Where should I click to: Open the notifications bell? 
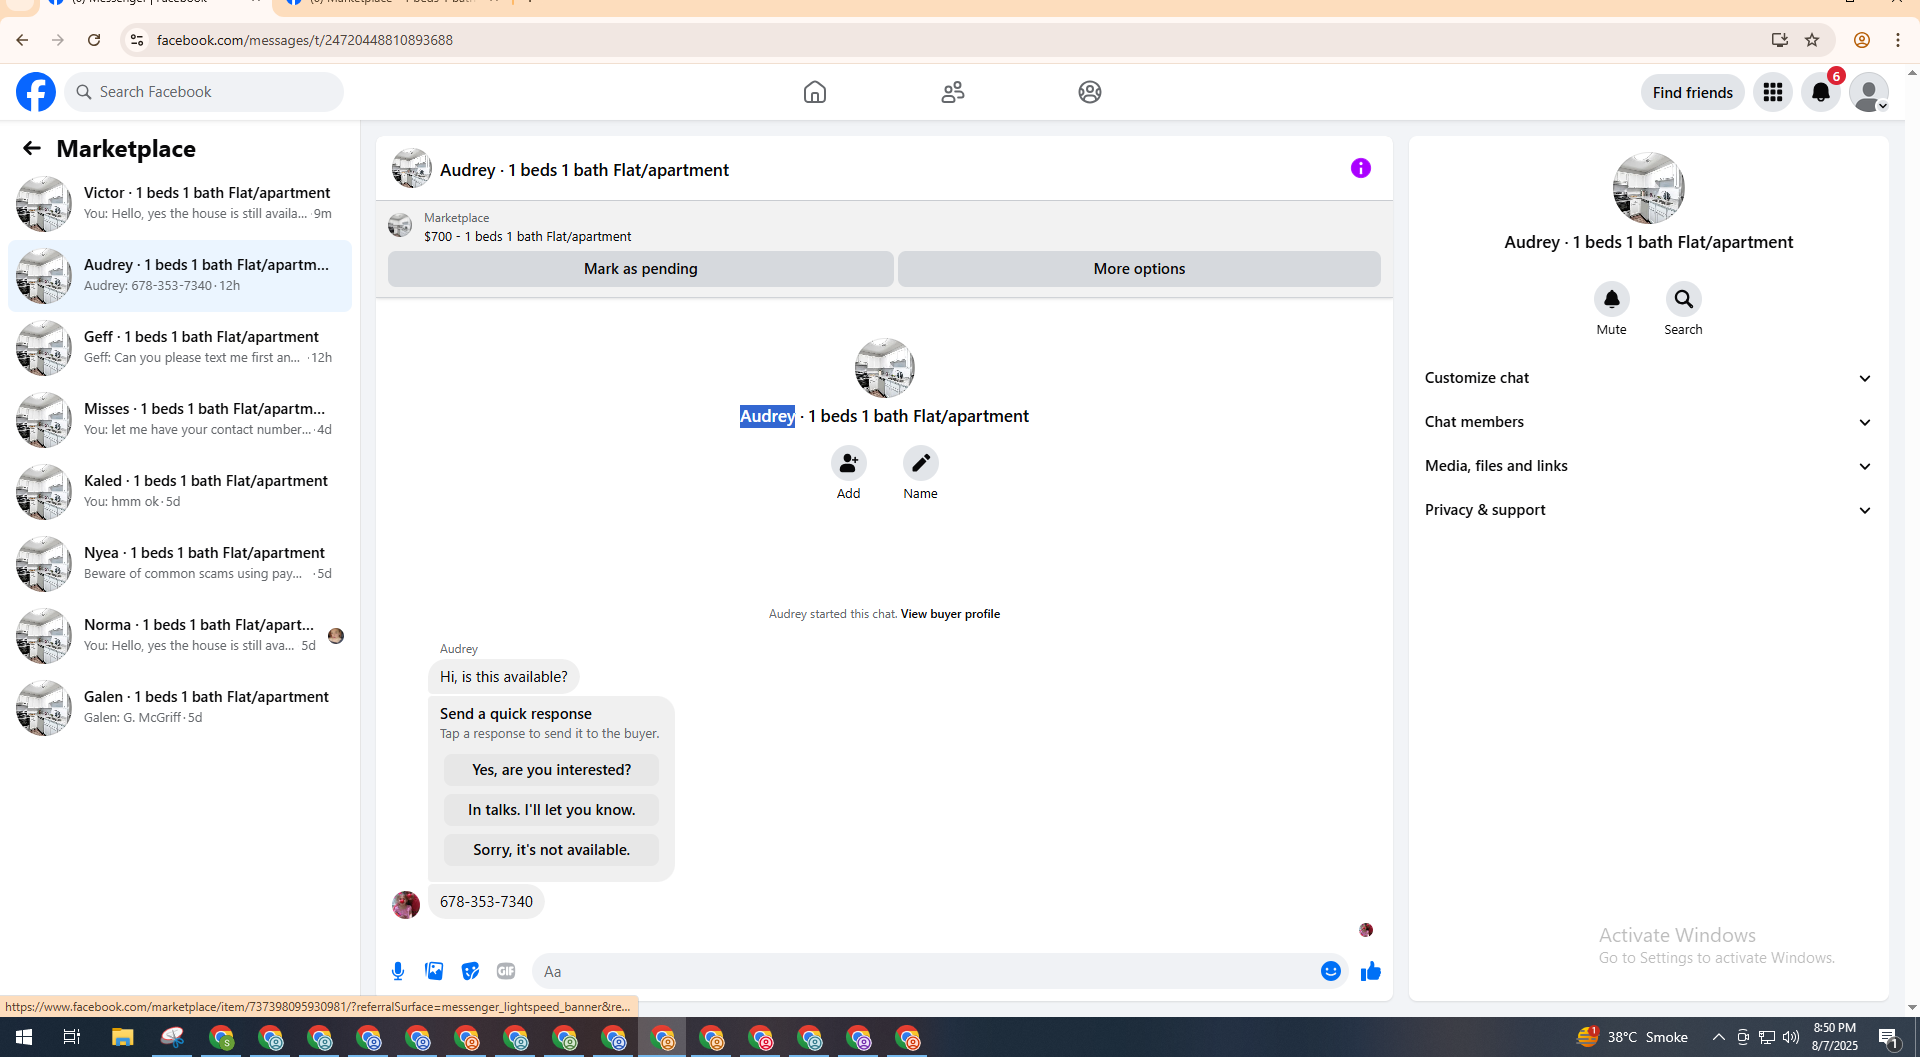click(x=1821, y=92)
